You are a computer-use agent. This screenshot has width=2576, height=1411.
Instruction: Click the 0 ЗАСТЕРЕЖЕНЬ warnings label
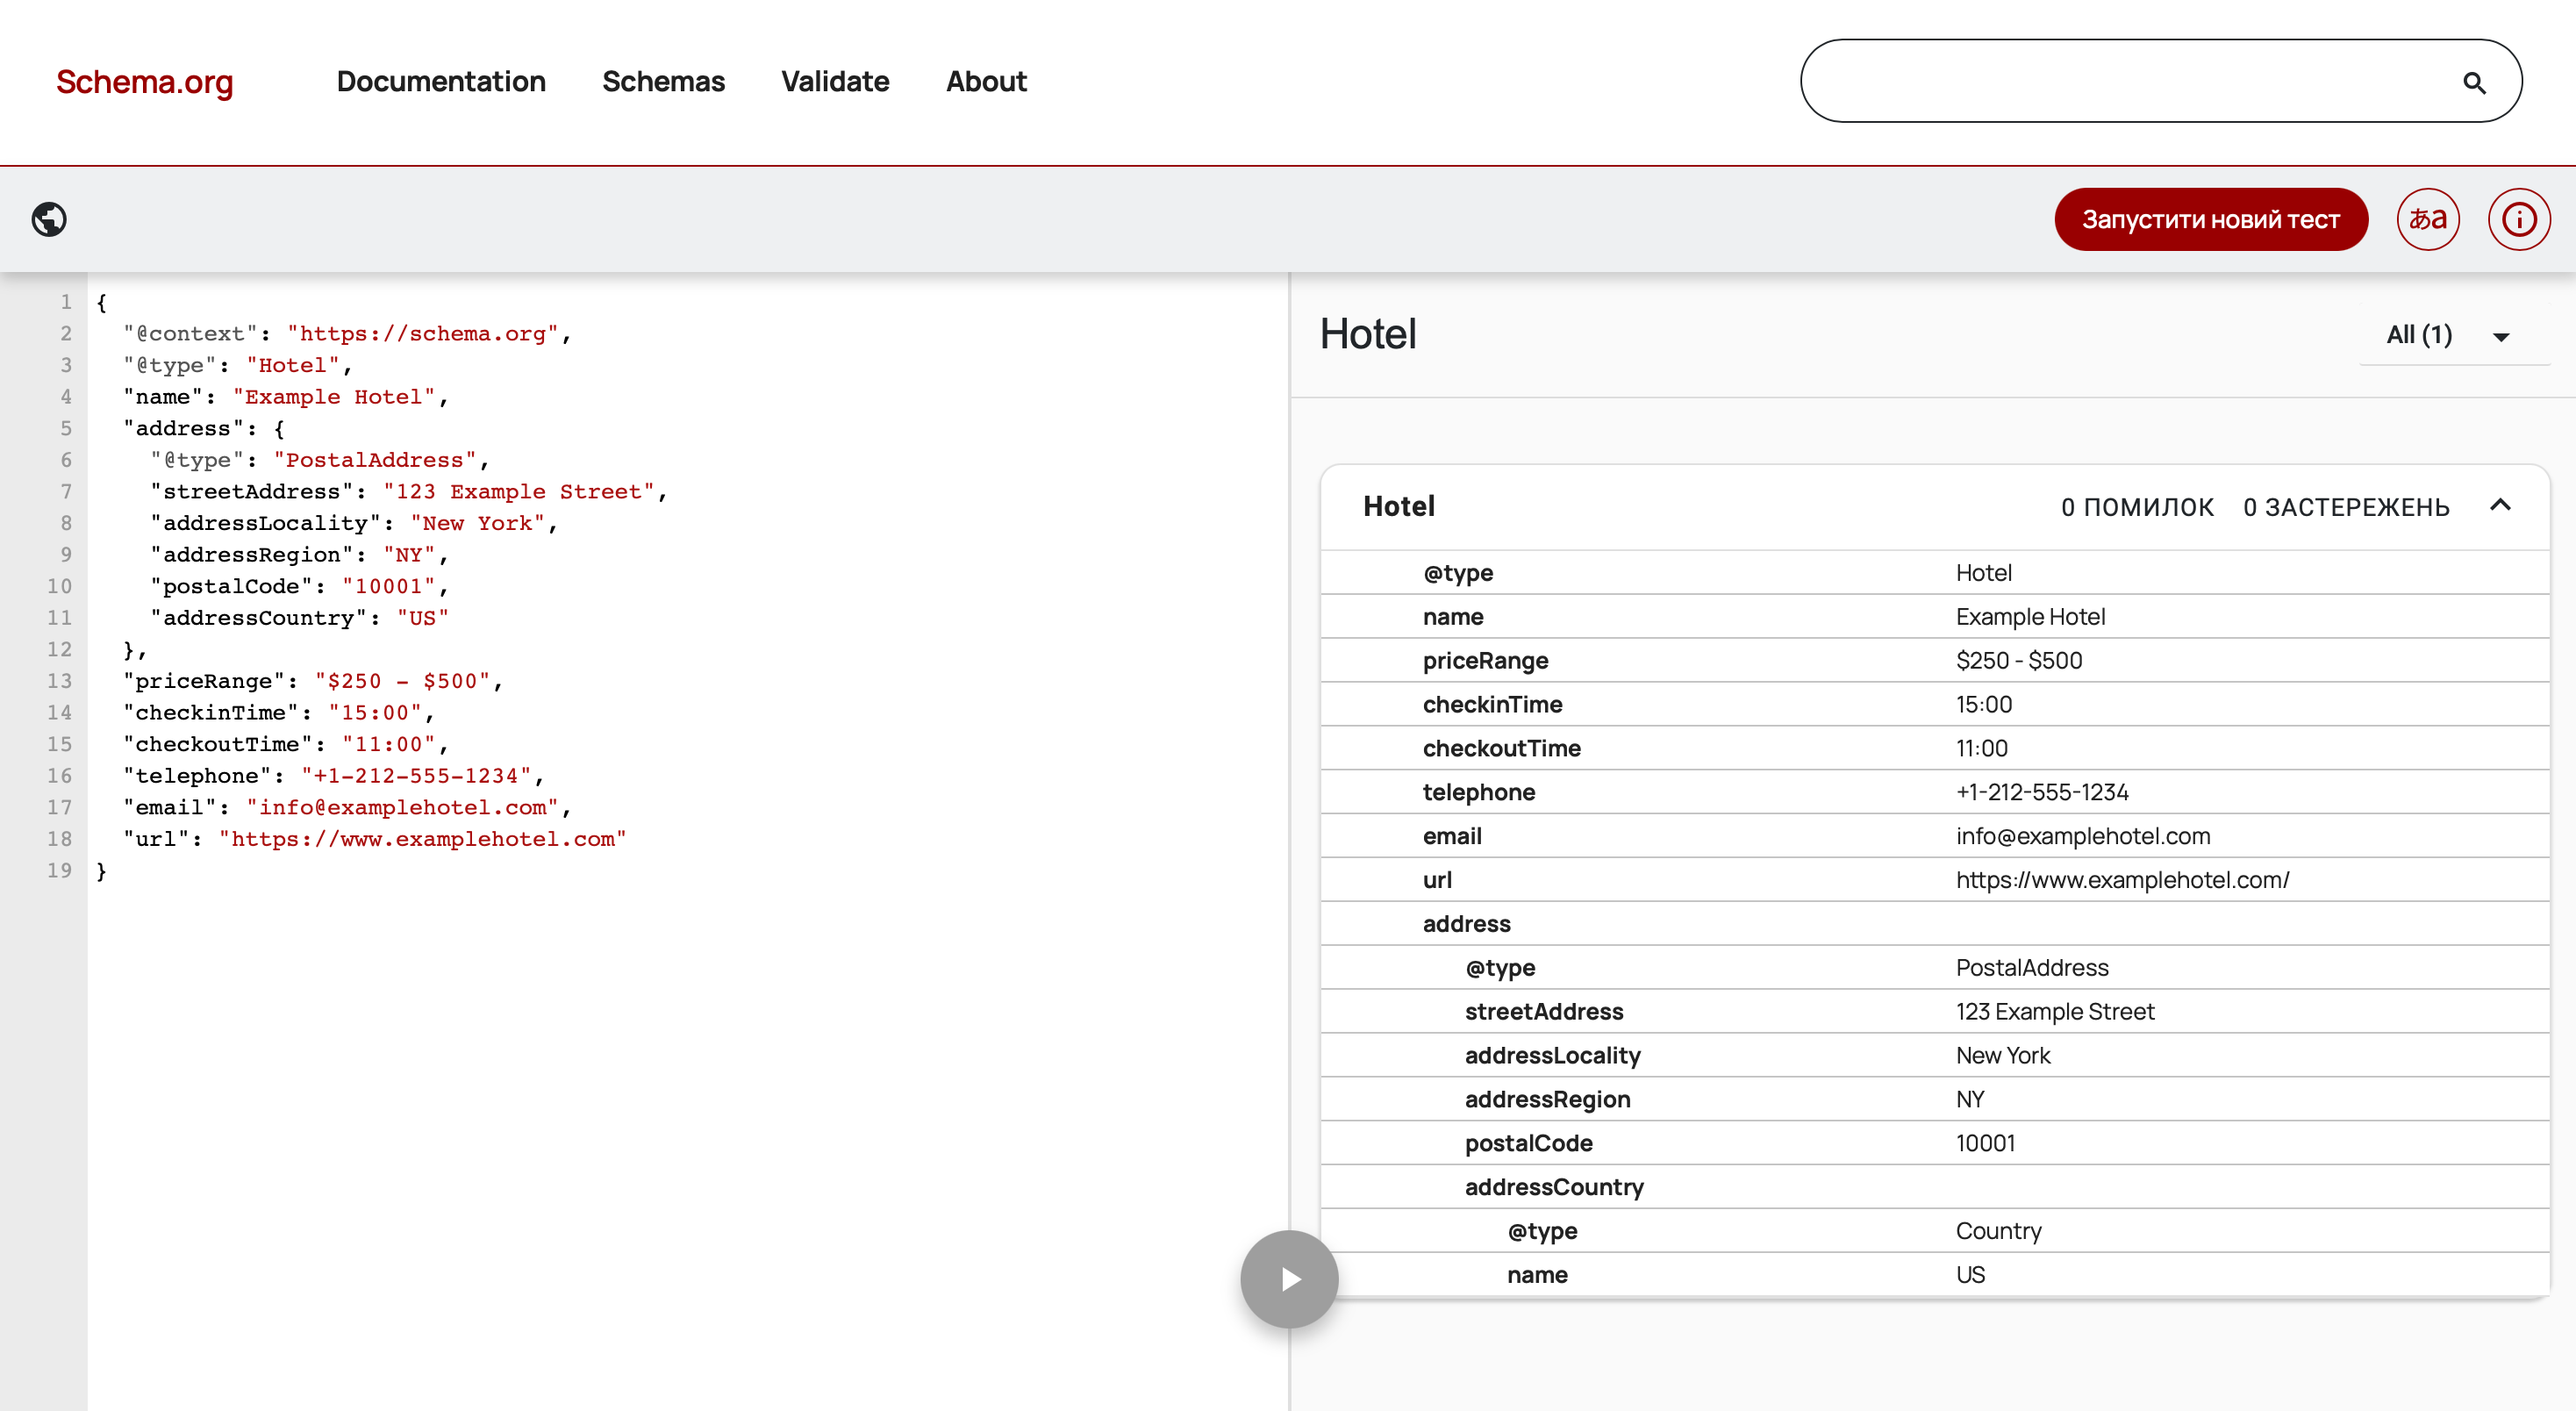(2346, 507)
